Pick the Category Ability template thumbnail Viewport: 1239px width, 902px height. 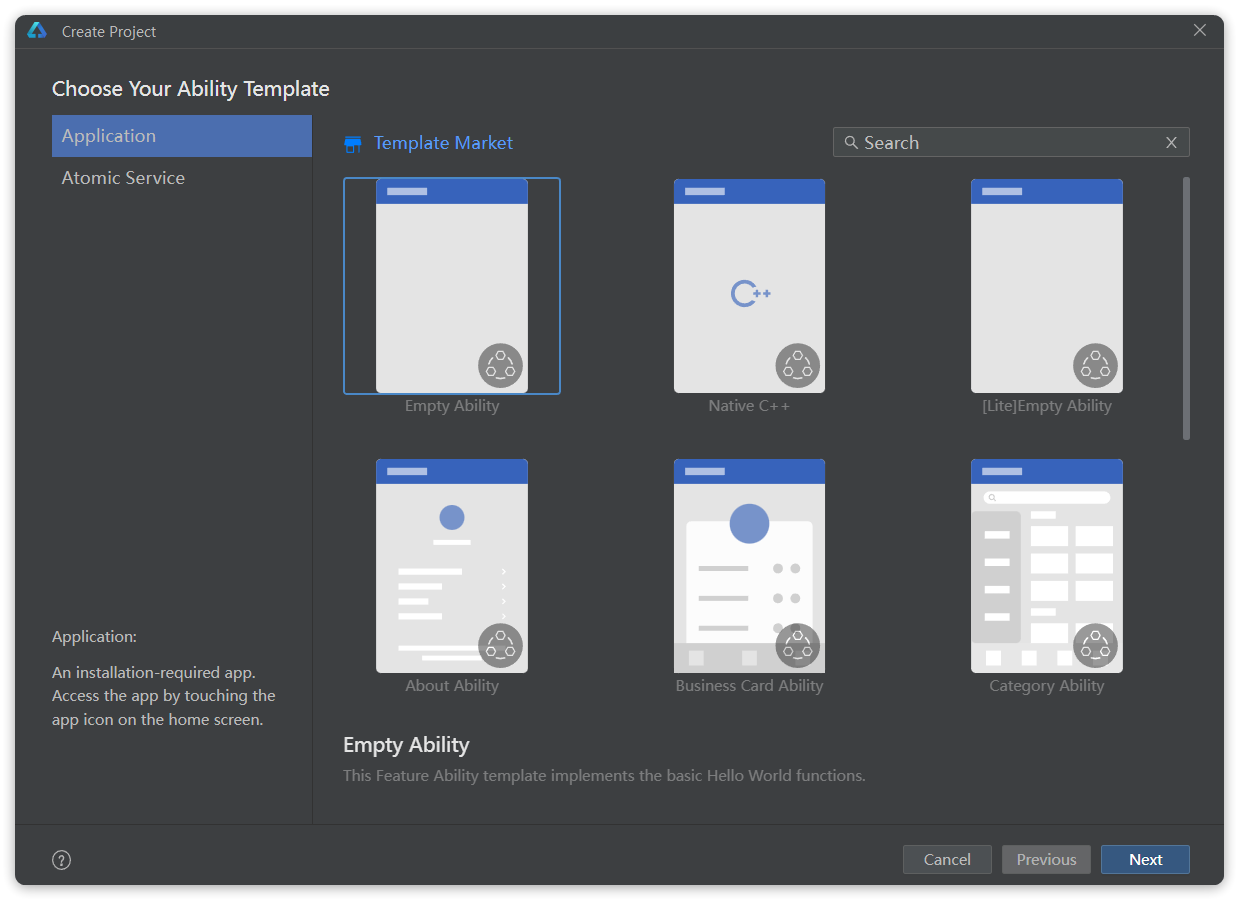coord(1047,566)
